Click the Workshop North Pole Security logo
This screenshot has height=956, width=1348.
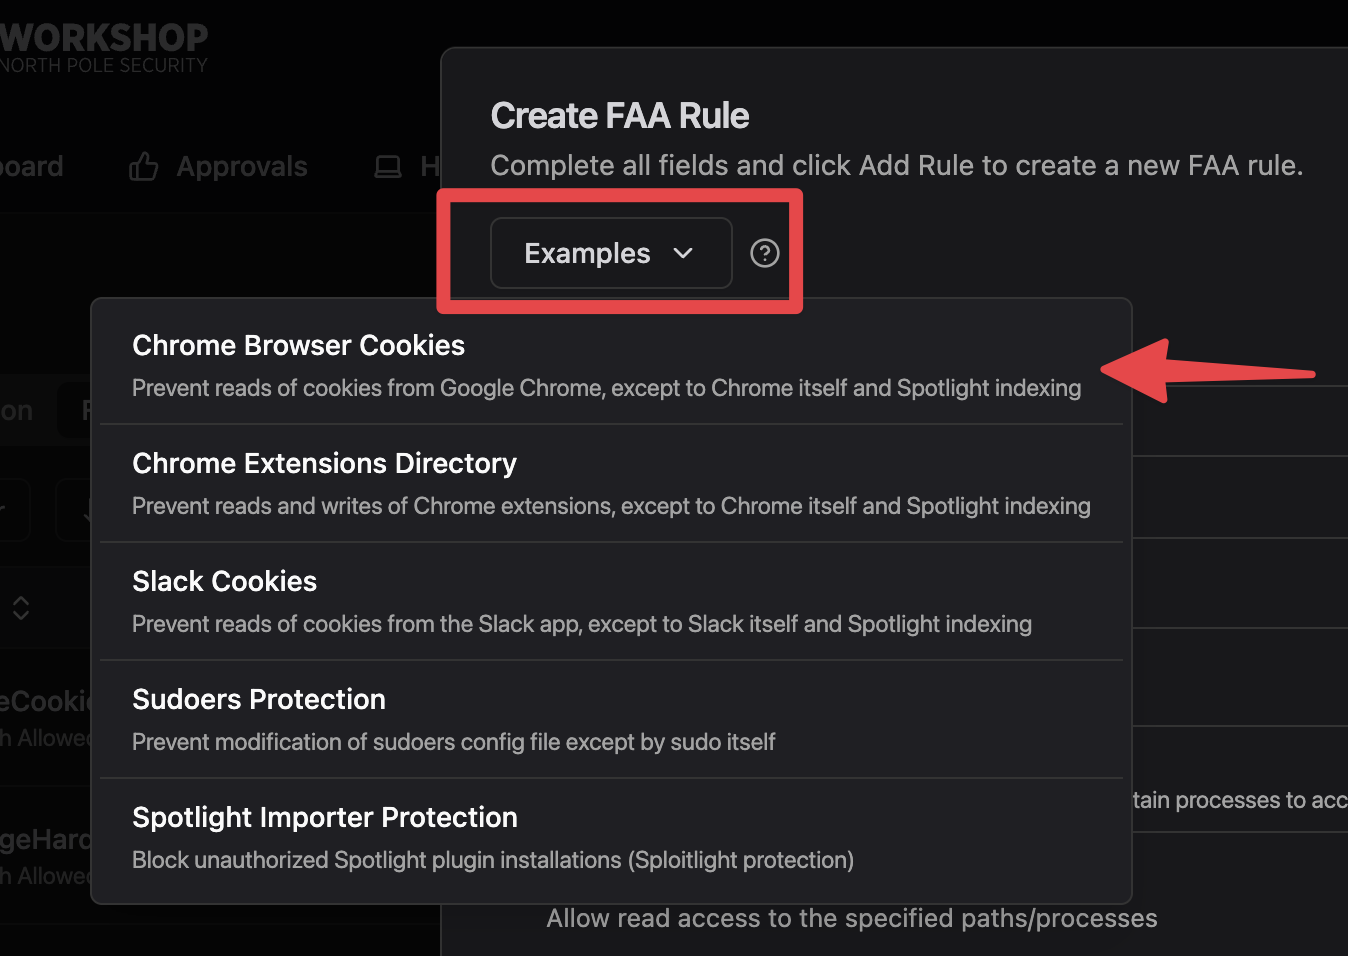104,48
